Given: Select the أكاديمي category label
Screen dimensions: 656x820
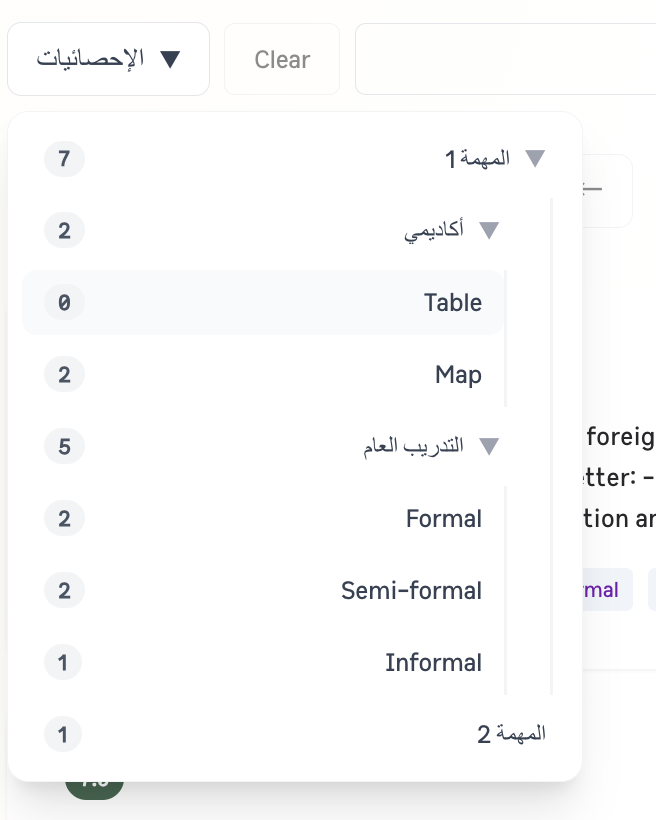Looking at the screenshot, I should tap(434, 231).
